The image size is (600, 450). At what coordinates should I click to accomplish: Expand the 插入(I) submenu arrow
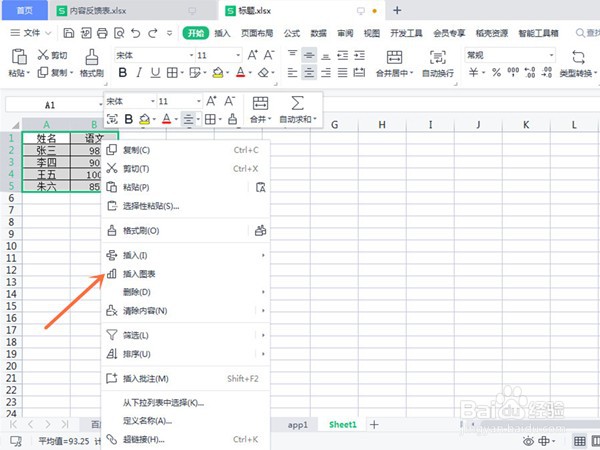(263, 255)
